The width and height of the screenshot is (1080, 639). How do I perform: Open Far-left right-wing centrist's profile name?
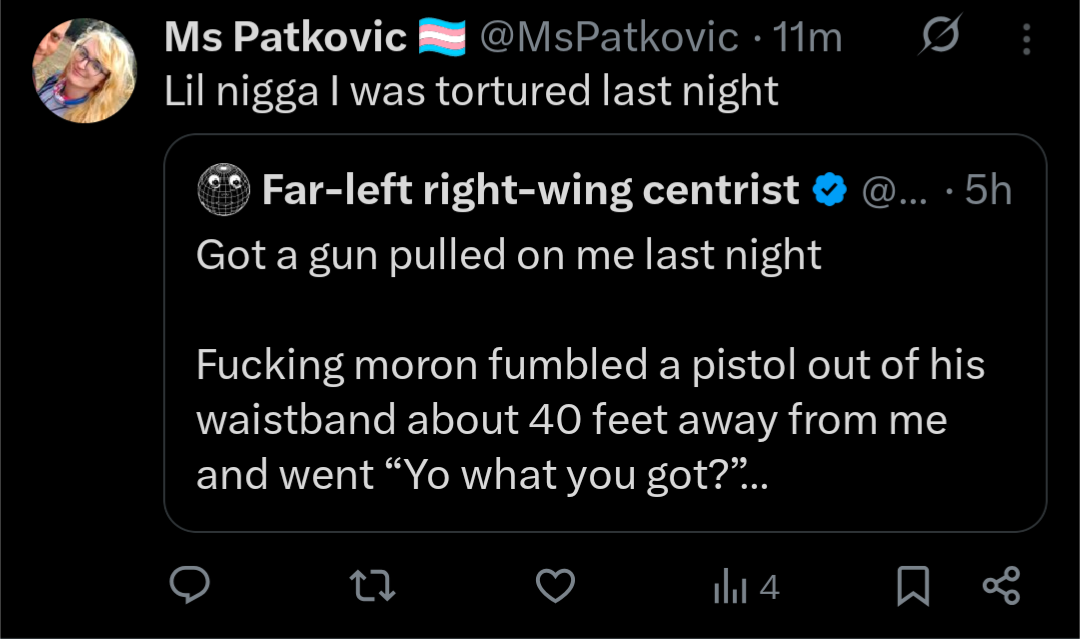530,190
